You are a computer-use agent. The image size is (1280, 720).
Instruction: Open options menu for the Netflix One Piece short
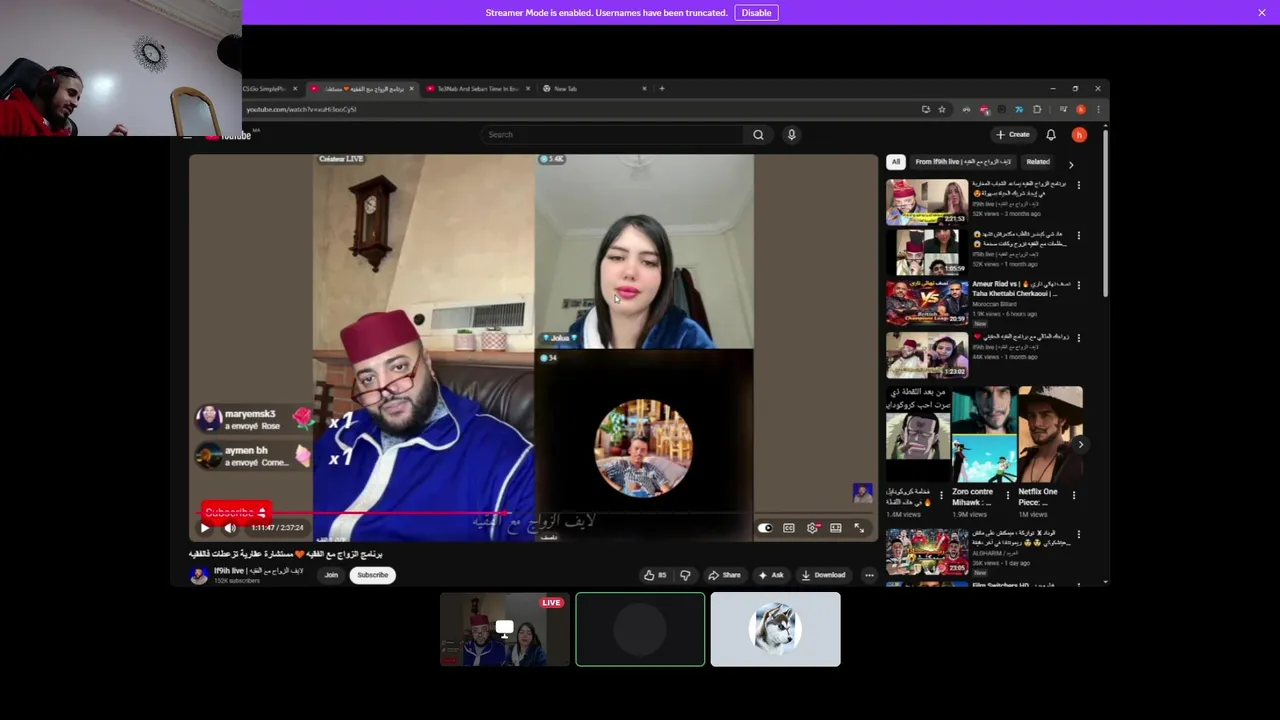[x=1074, y=495]
